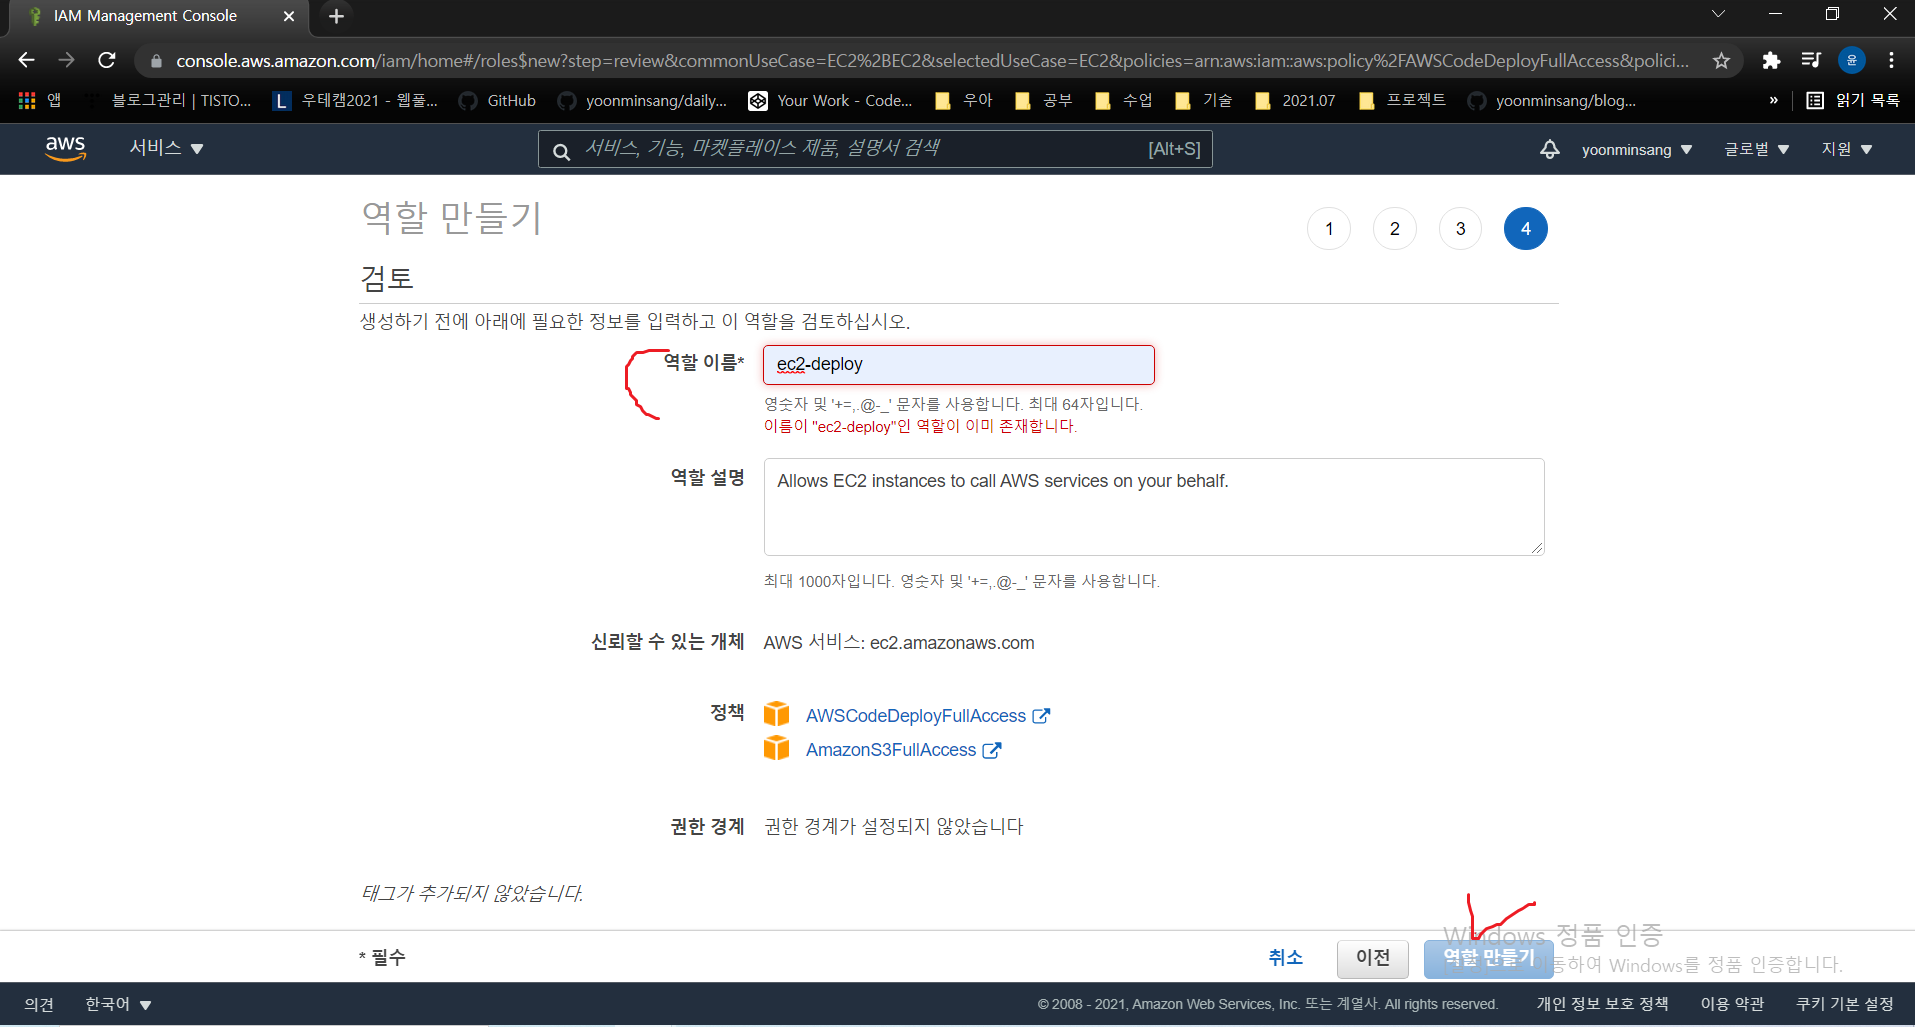The image size is (1915, 1027).
Task: Open the 수업 bookmark folder
Action: (x=1123, y=101)
